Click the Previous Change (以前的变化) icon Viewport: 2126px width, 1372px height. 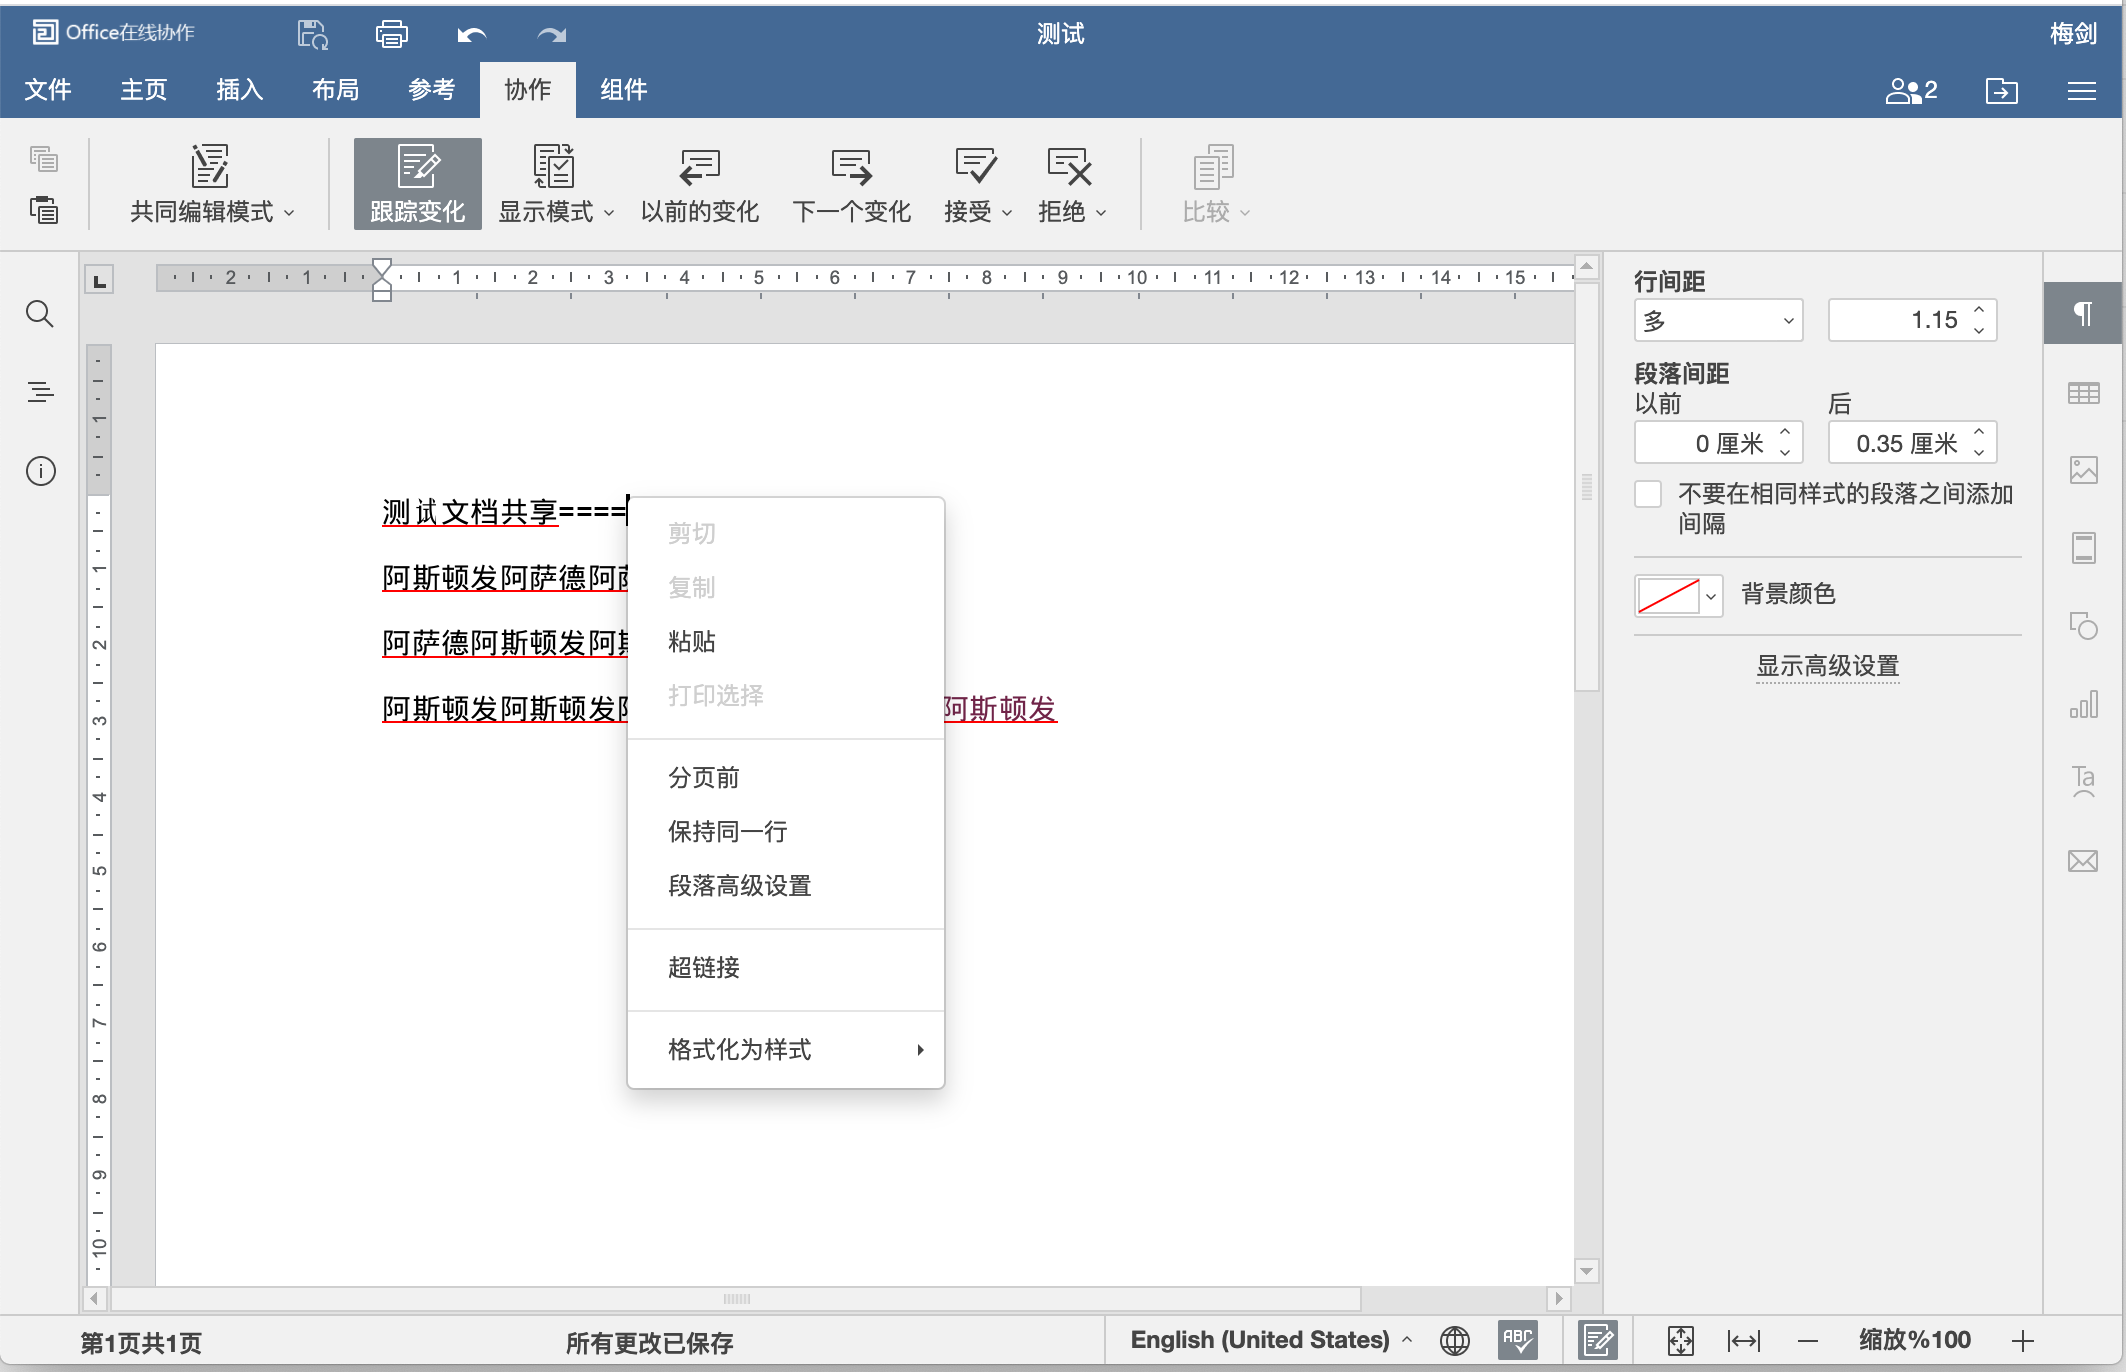[699, 168]
